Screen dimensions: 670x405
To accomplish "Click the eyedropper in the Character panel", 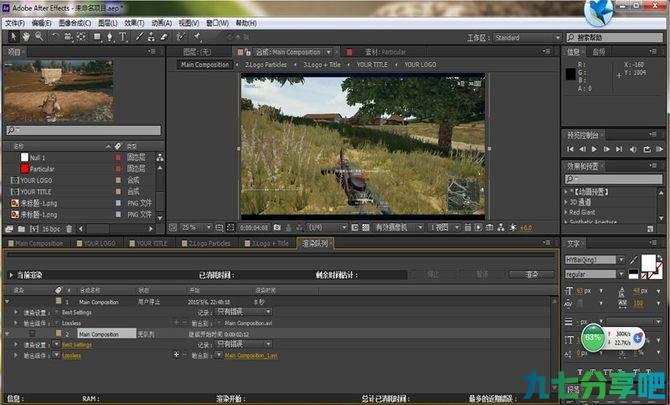I will (x=633, y=260).
